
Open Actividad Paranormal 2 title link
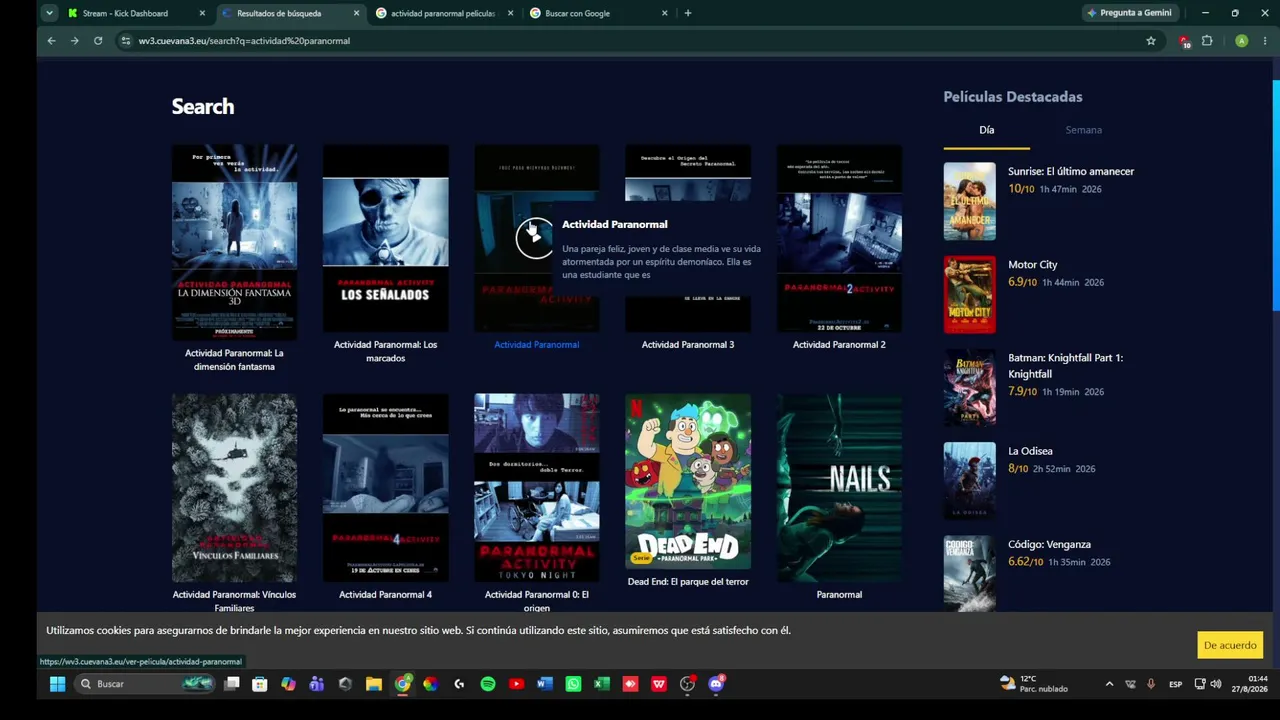point(839,345)
